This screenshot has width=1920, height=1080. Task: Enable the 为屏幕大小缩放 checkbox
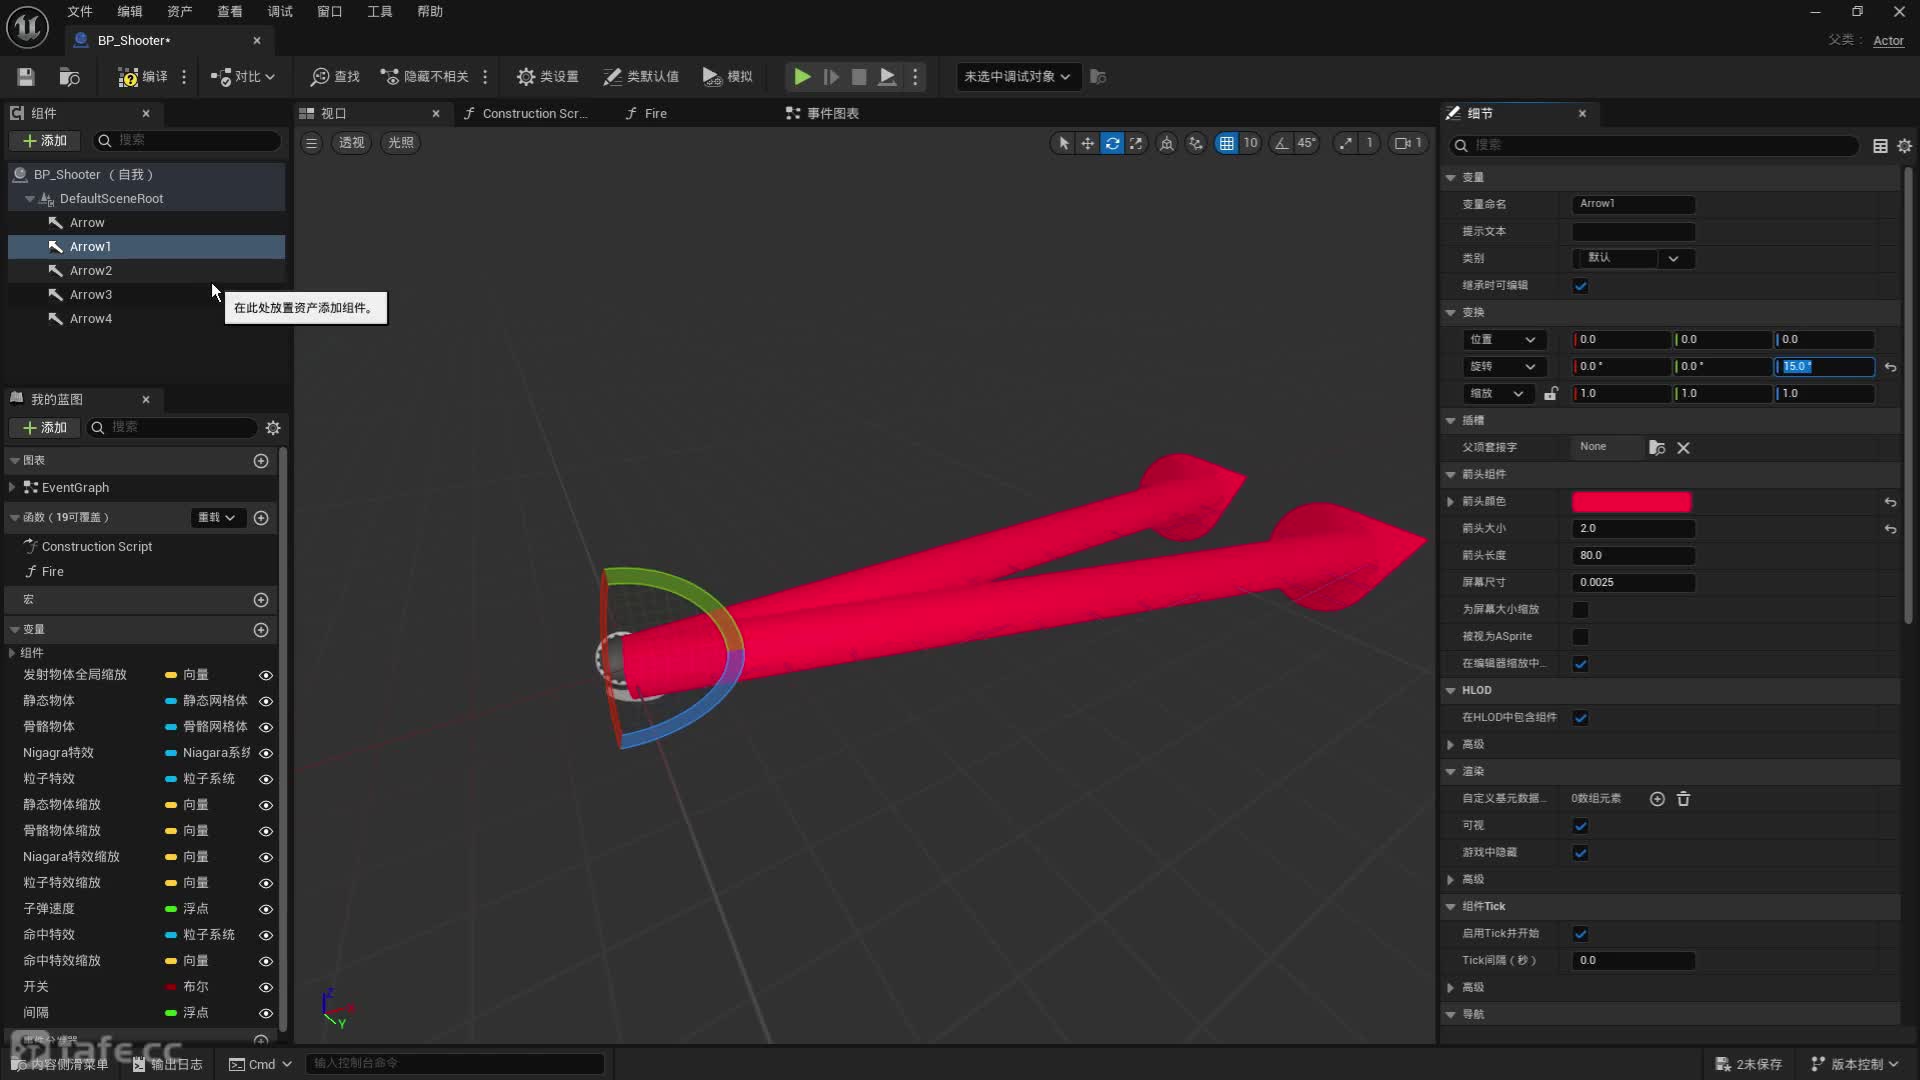tap(1580, 610)
